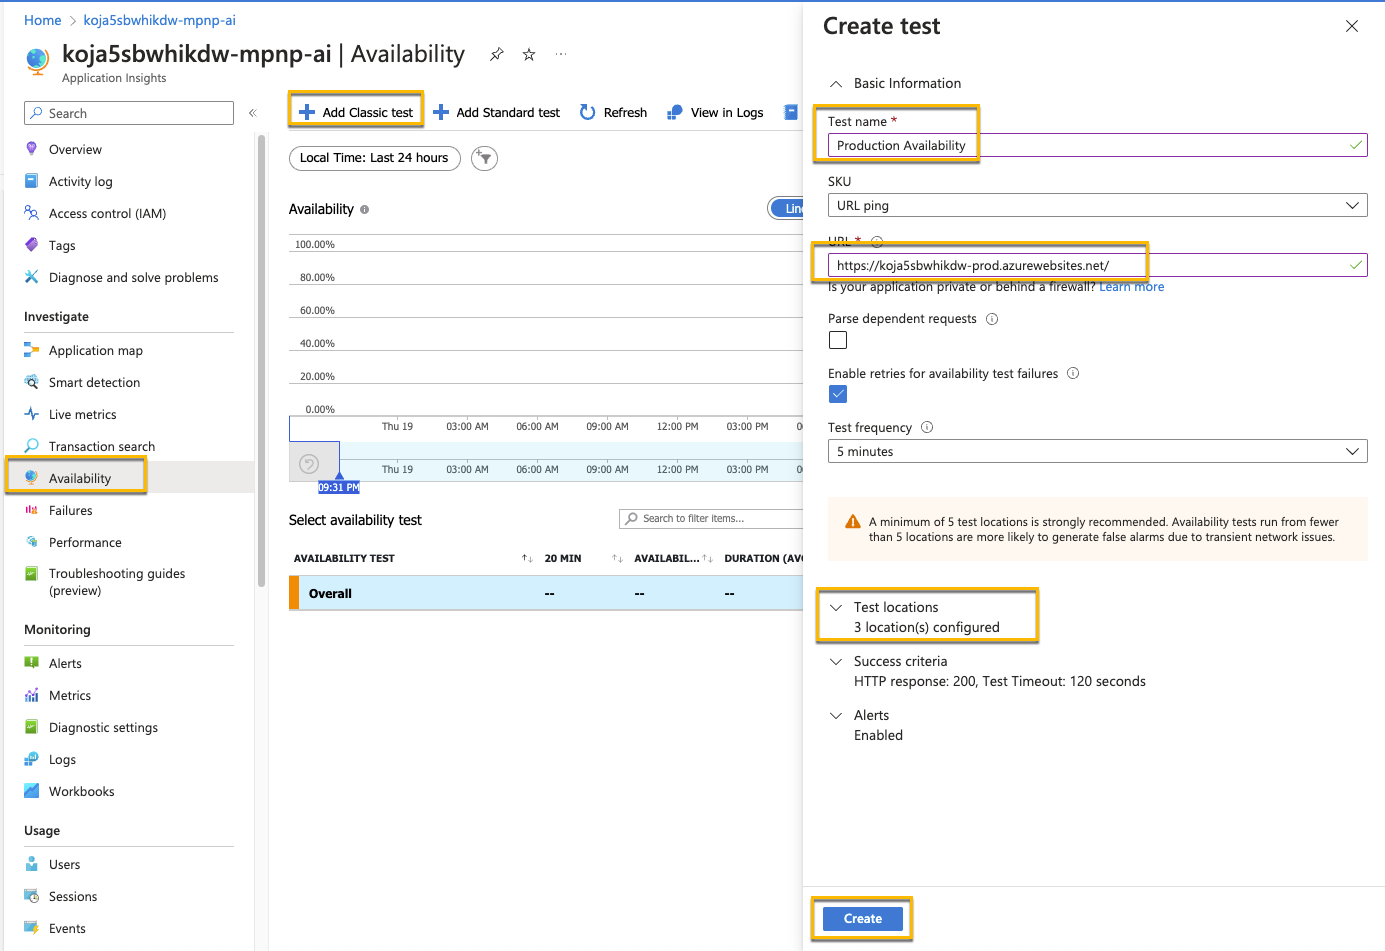Click the Alerts icon under Monitoring
This screenshot has width=1385, height=951.
pos(32,663)
